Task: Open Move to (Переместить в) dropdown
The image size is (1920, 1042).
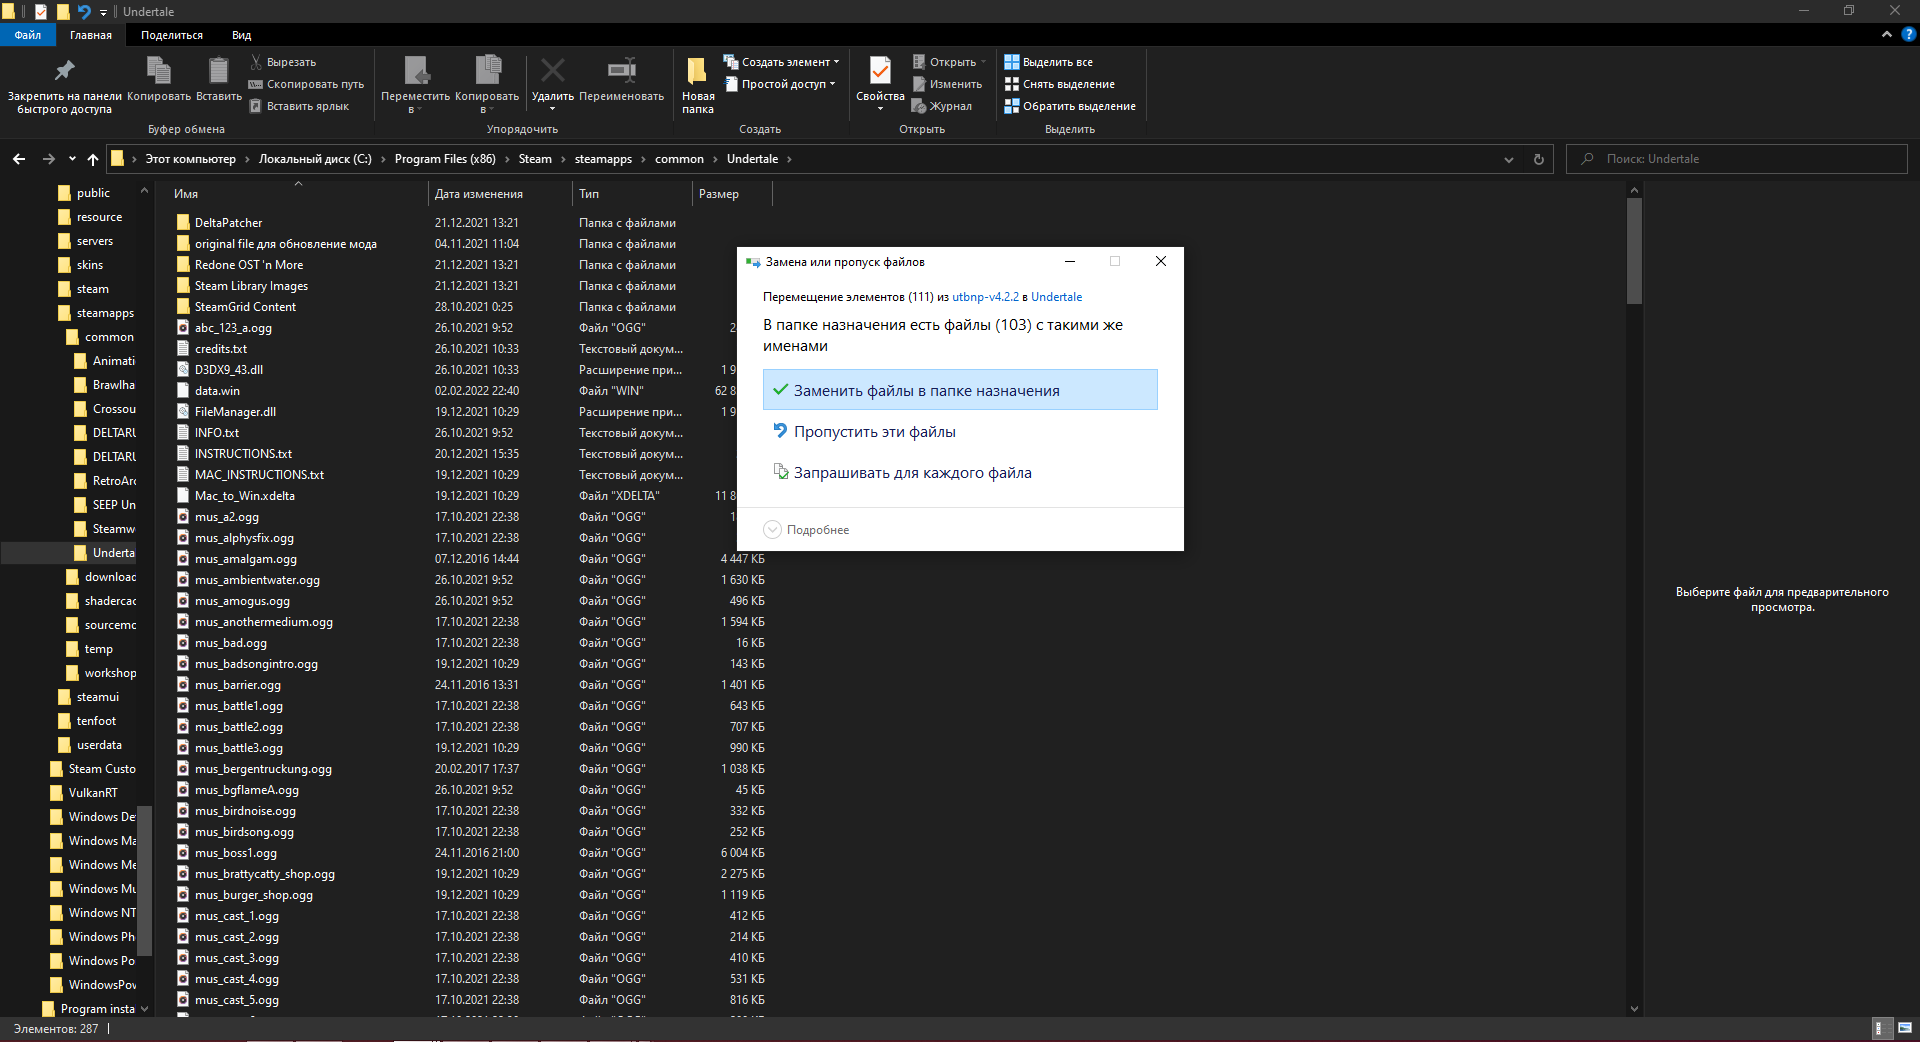Action: pos(415,85)
